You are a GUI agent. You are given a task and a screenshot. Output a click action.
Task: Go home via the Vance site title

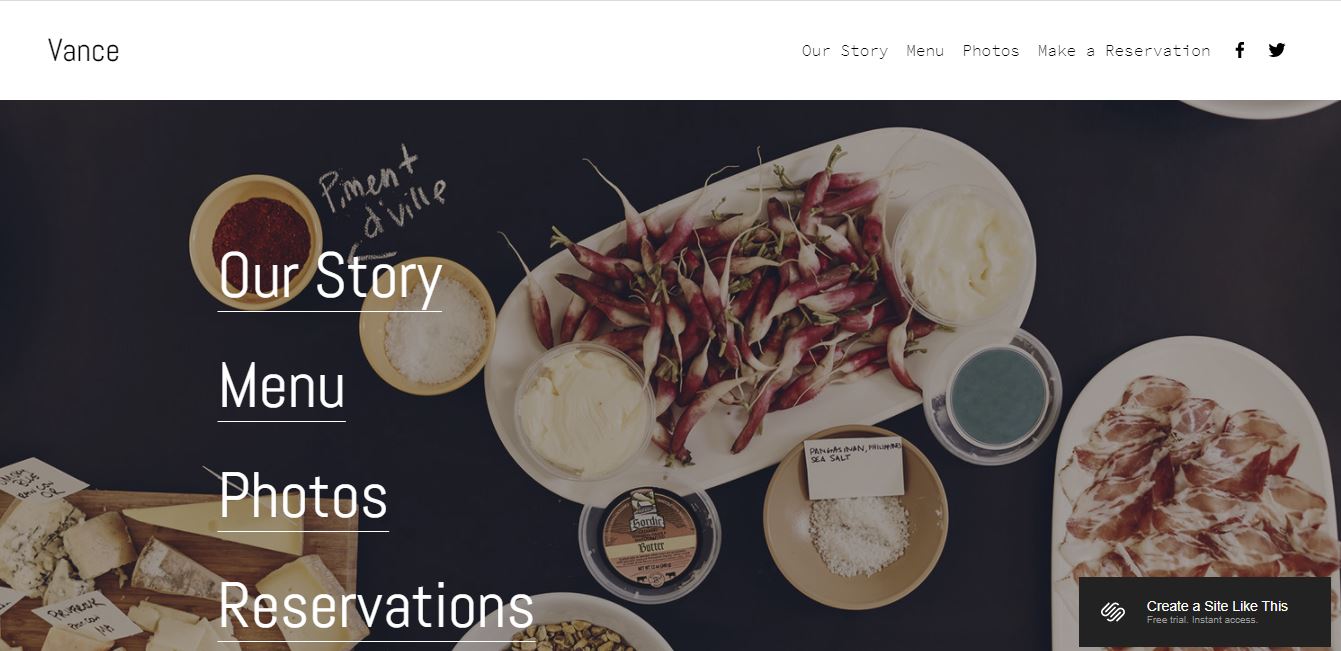coord(84,50)
